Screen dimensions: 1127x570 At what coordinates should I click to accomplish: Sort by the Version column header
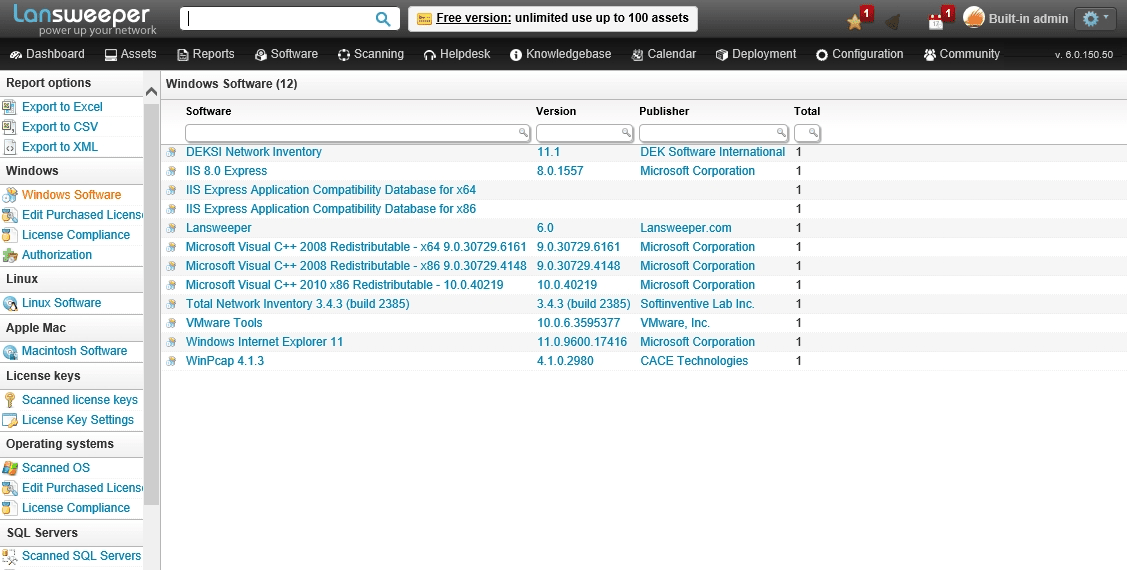[x=556, y=111]
